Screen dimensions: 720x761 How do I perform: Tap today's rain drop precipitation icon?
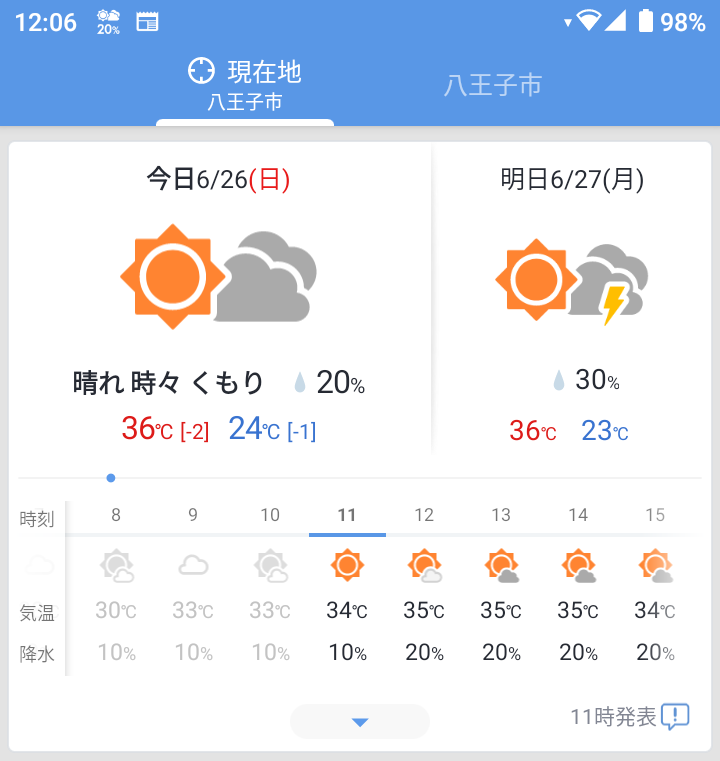click(x=299, y=383)
